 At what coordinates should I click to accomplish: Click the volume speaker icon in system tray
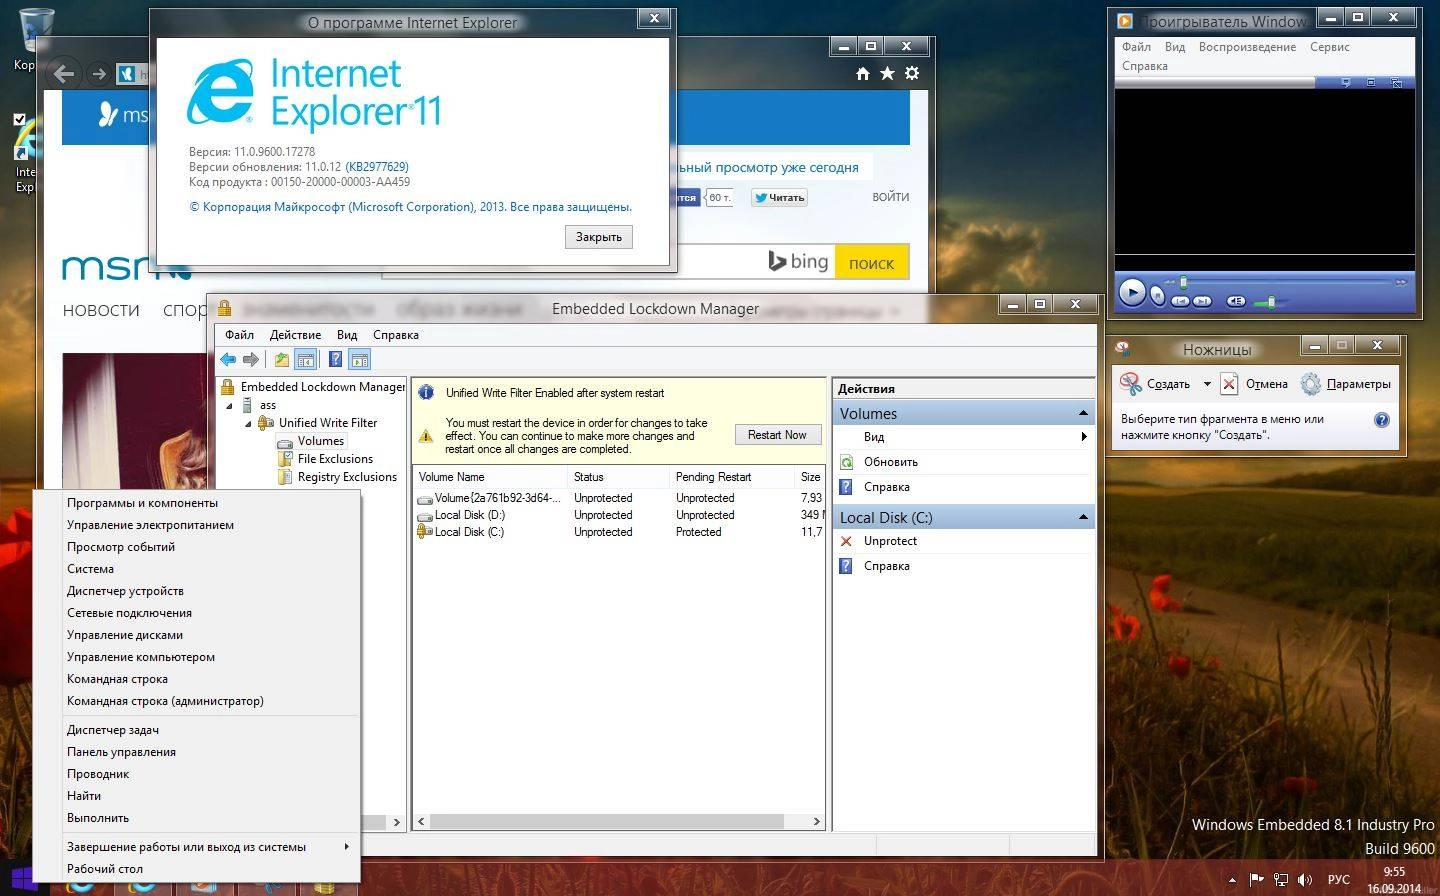tap(1304, 880)
